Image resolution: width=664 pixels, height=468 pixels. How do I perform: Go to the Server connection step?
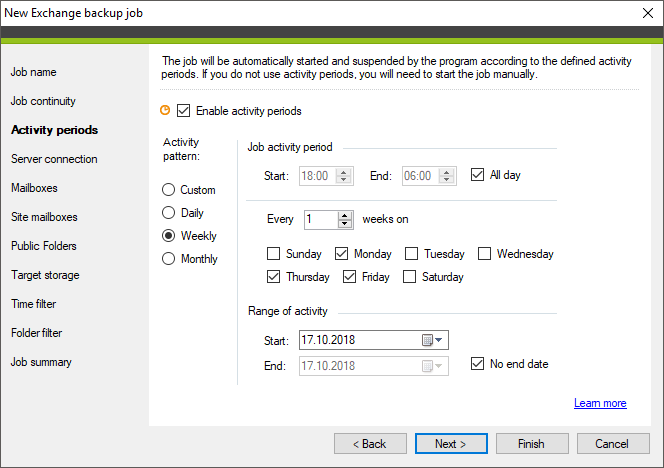tap(54, 159)
